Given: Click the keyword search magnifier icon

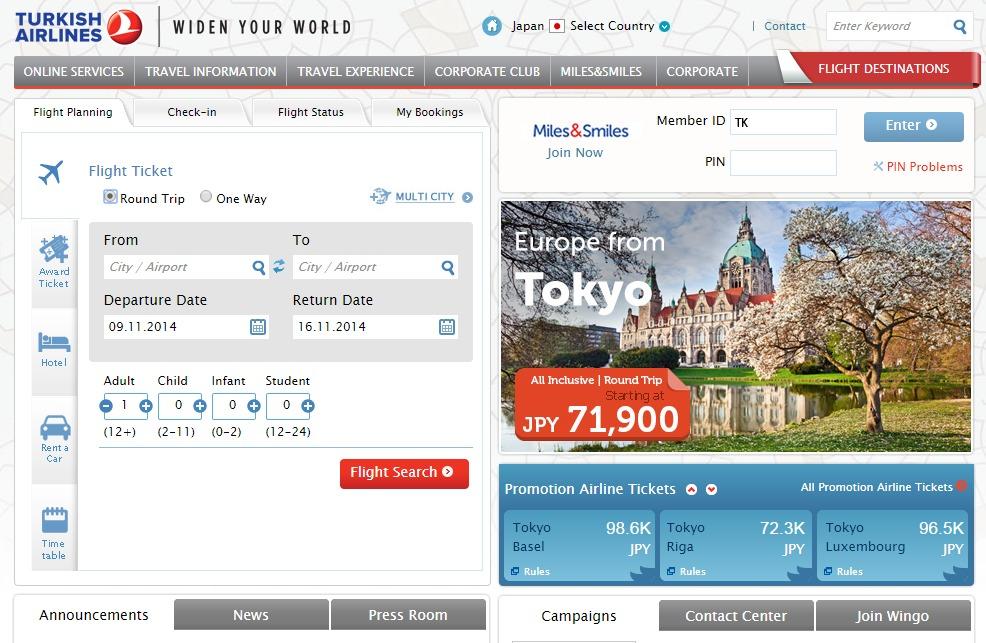Looking at the screenshot, I should coord(960,26).
